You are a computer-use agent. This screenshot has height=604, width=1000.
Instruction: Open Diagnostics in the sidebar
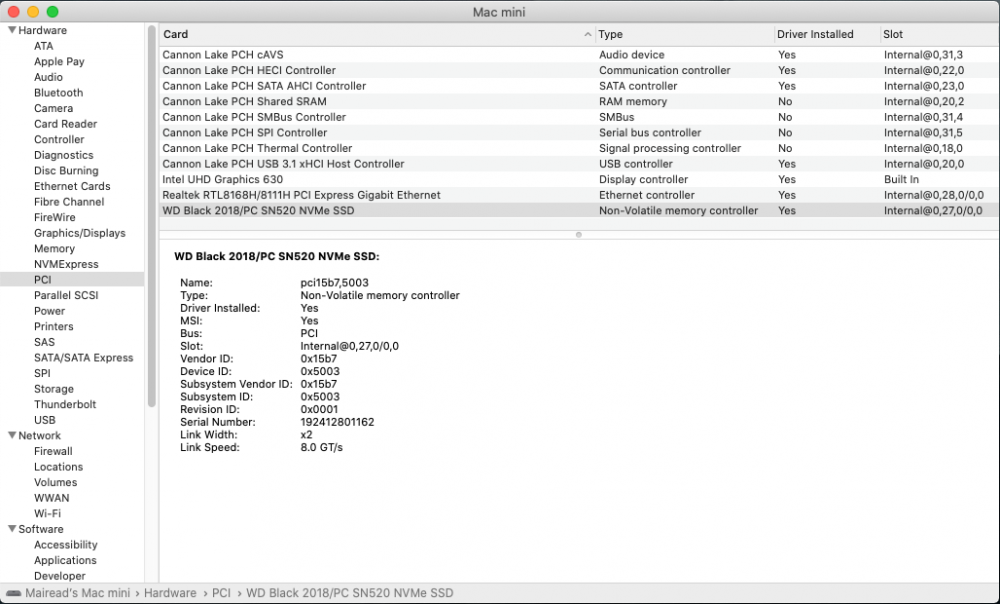coord(64,155)
